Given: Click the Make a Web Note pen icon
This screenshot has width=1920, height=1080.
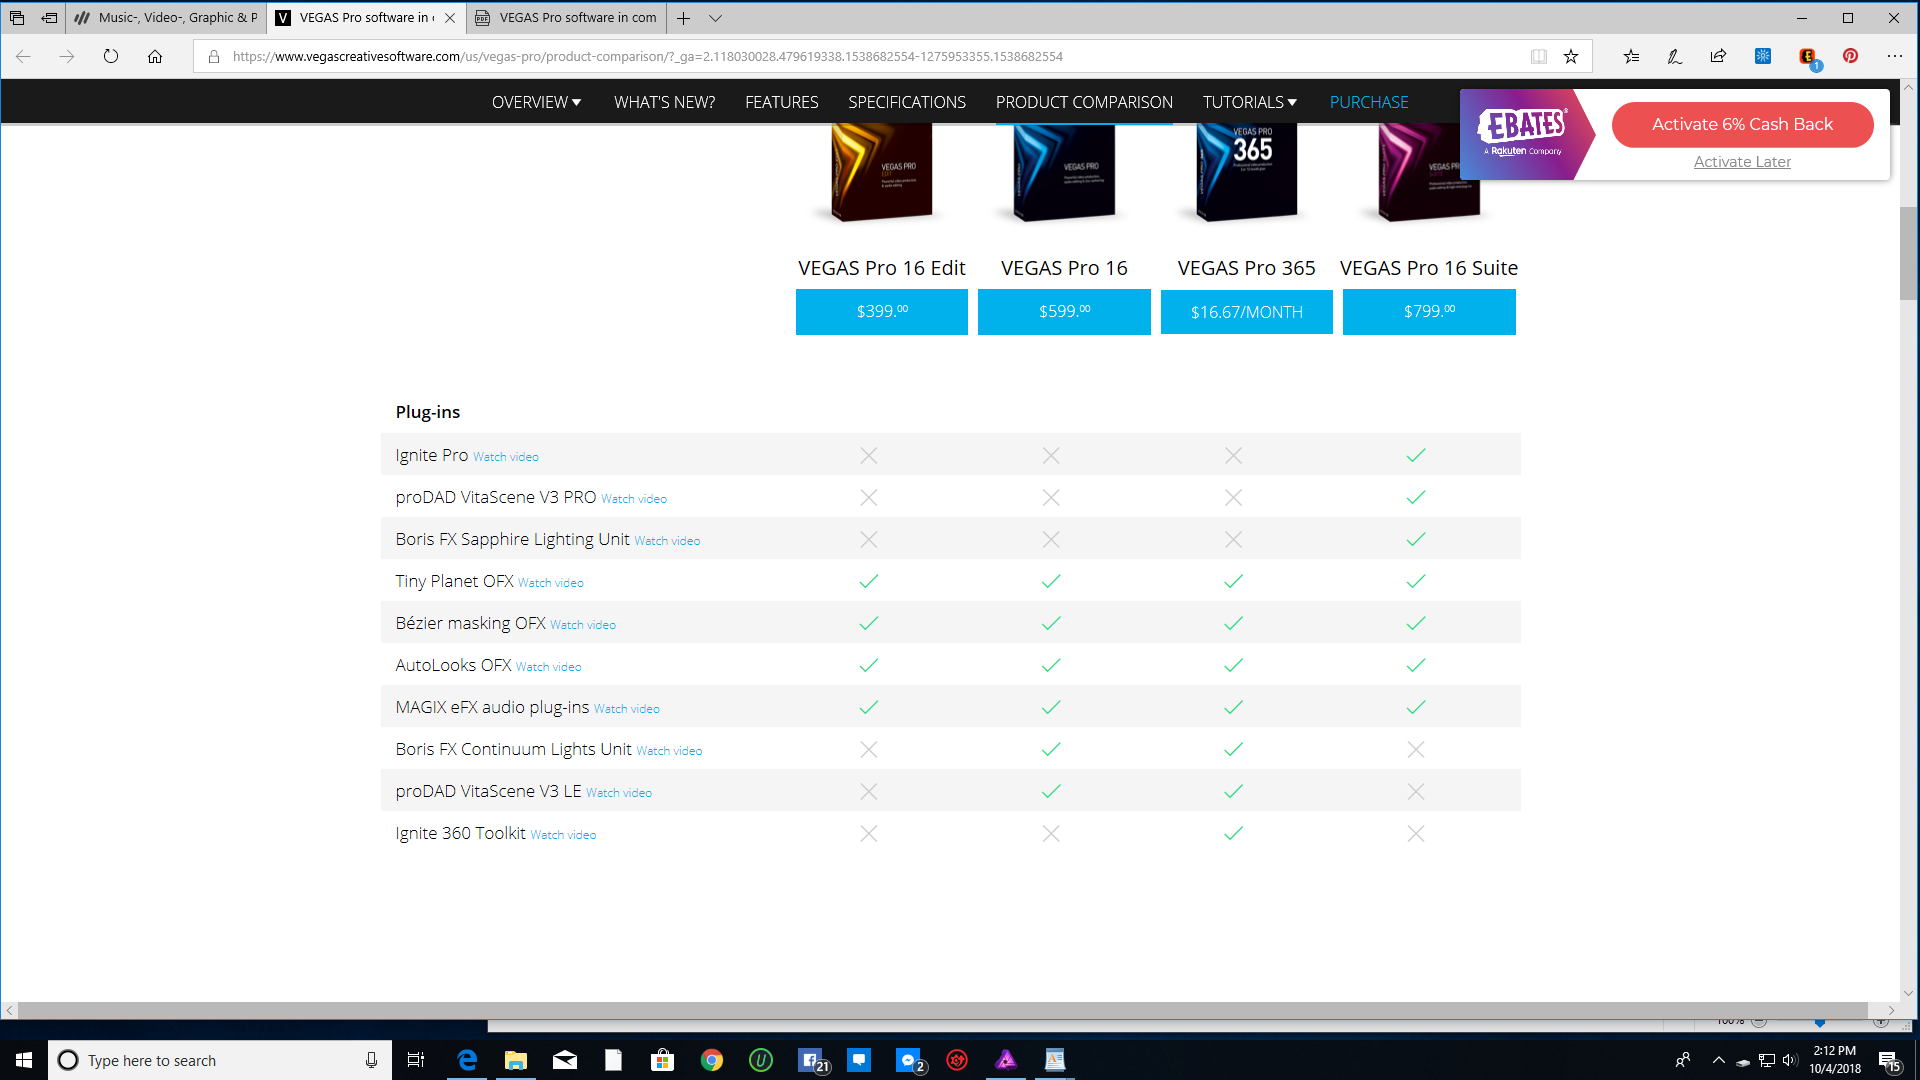Looking at the screenshot, I should pyautogui.click(x=1674, y=57).
